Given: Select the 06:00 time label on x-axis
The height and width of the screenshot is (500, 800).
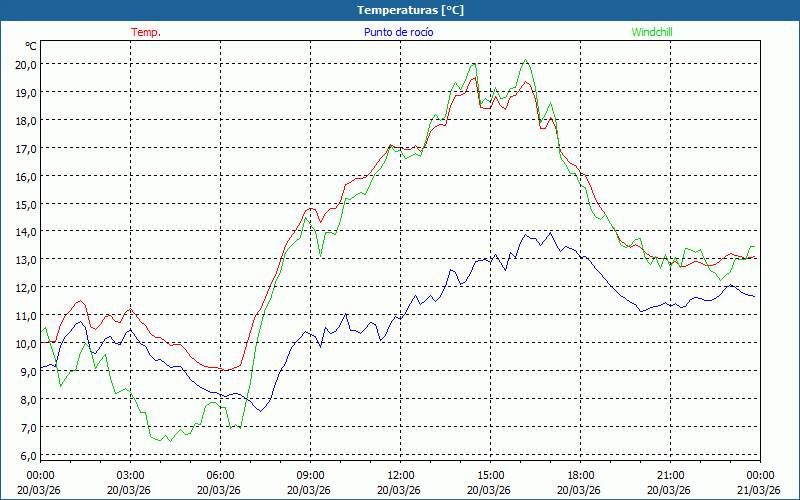Looking at the screenshot, I should click(220, 475).
